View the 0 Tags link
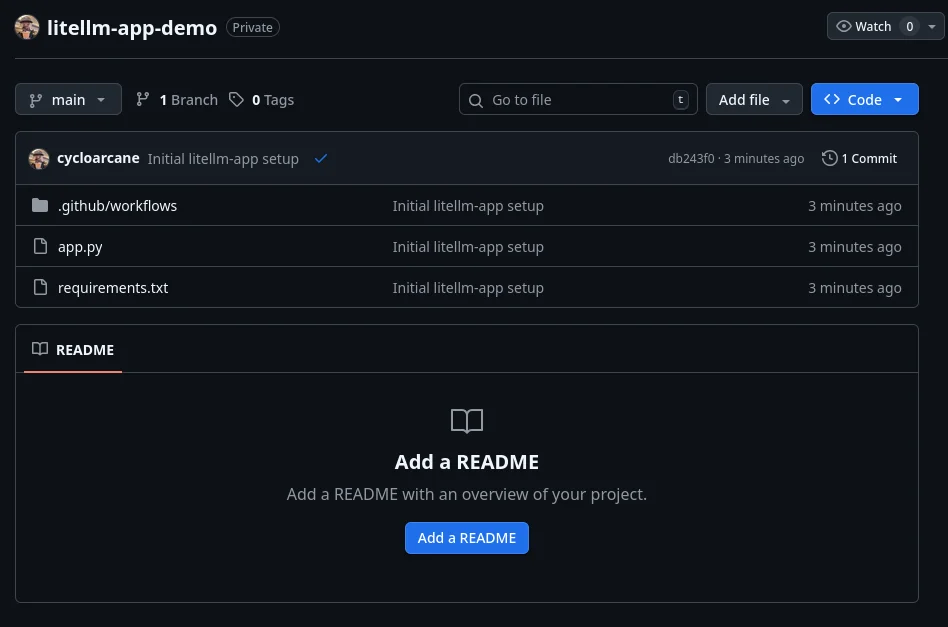This screenshot has width=948, height=627. click(273, 100)
